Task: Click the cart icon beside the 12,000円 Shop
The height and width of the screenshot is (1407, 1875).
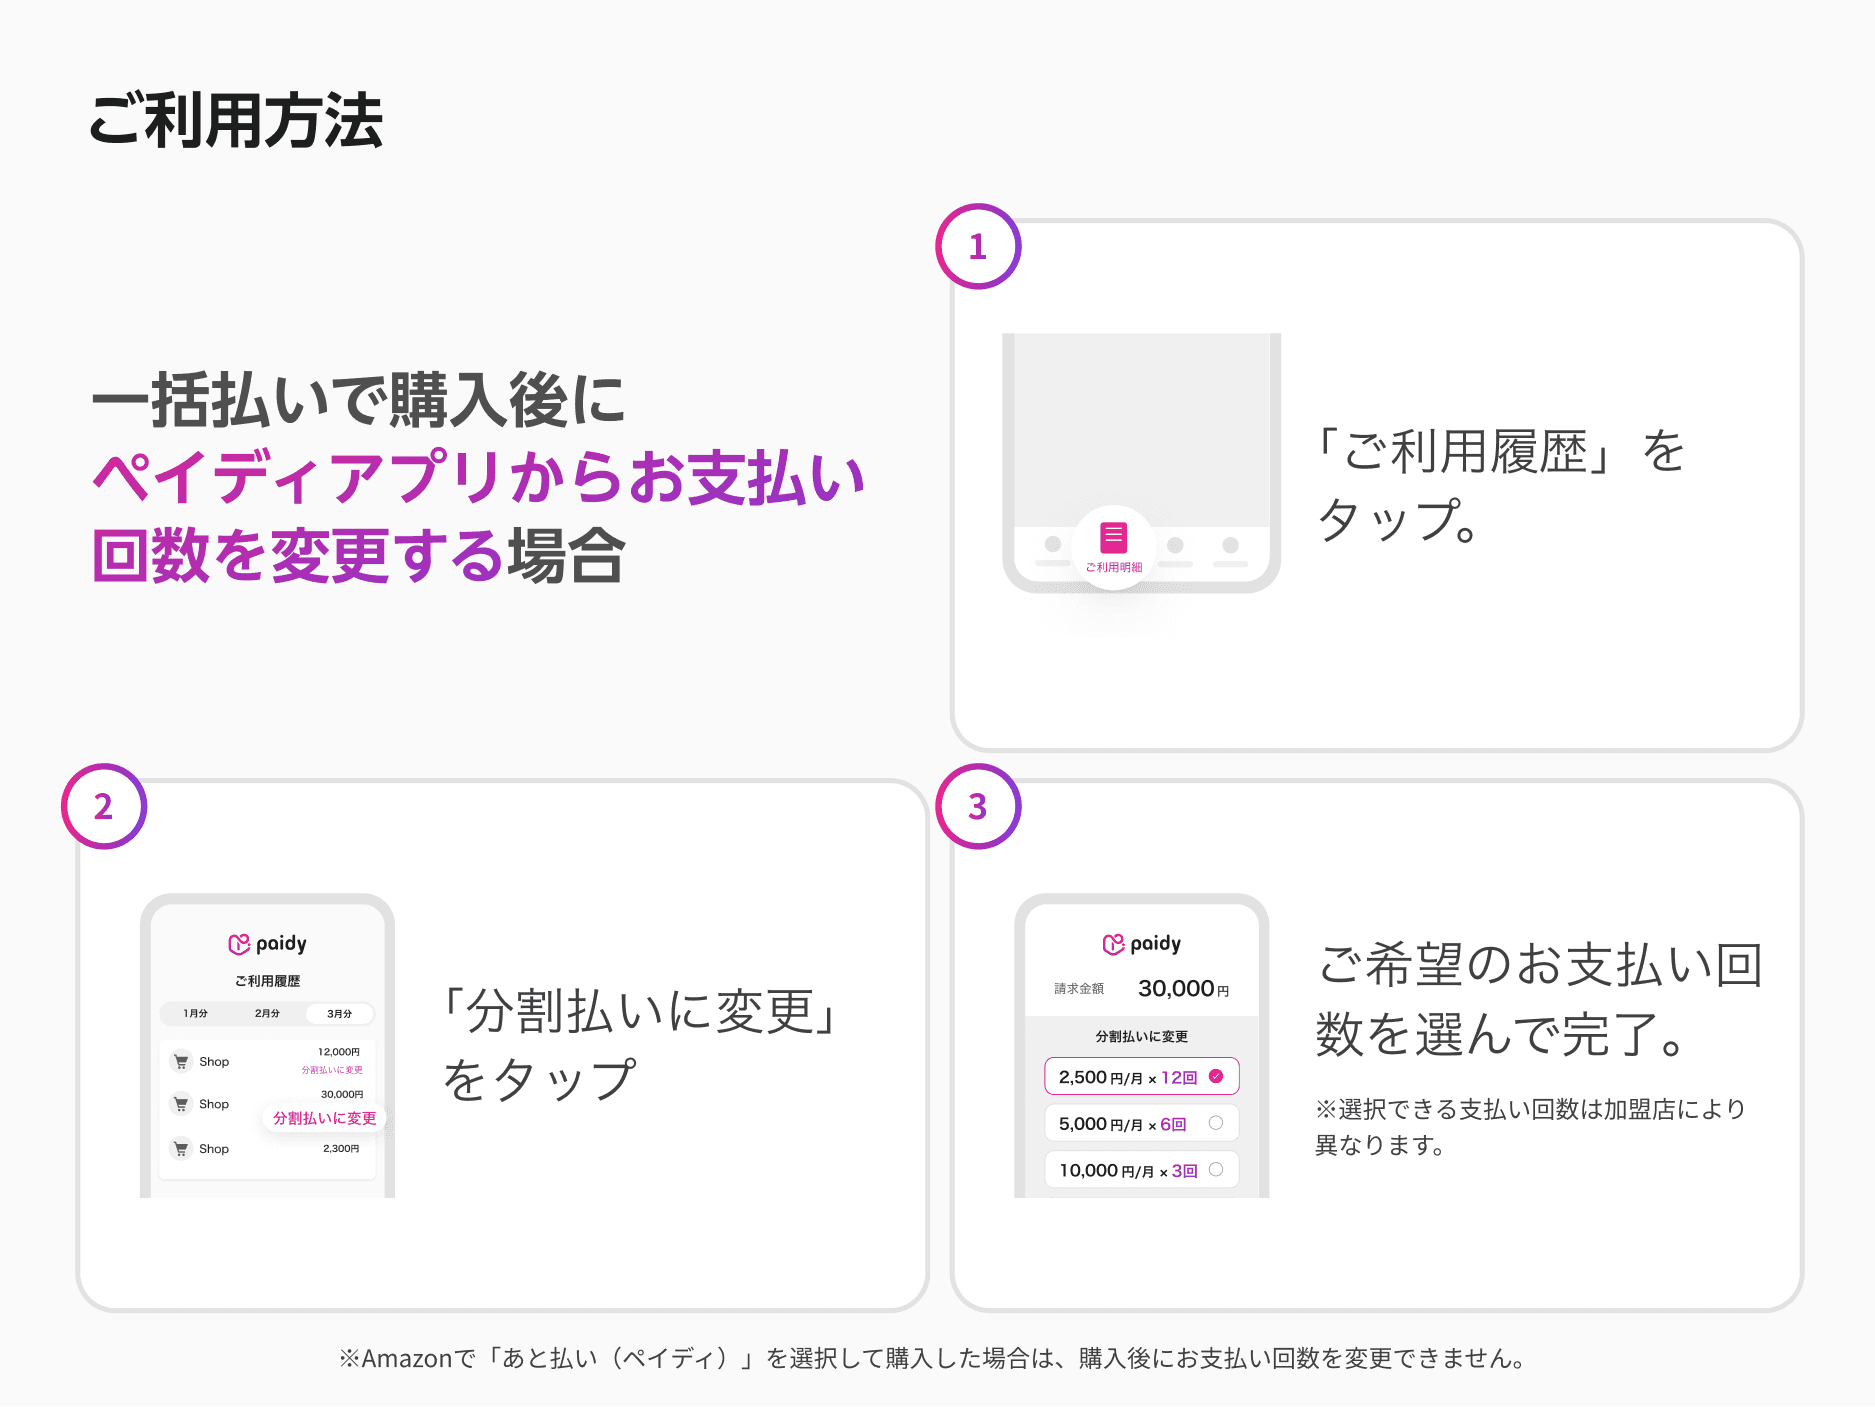Action: coord(181,1062)
